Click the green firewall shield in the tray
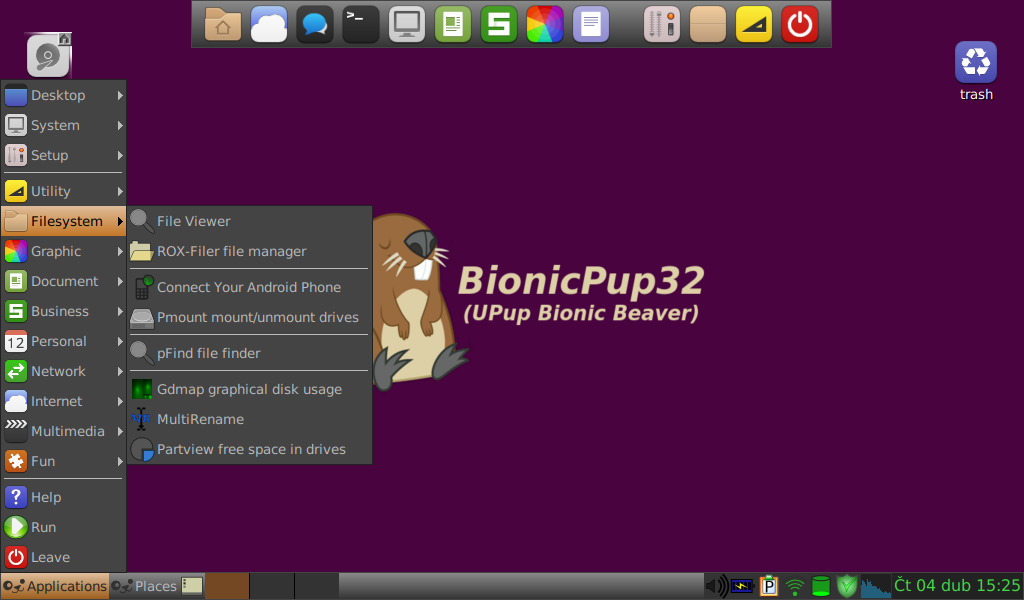This screenshot has height=600, width=1024. pyautogui.click(x=846, y=586)
